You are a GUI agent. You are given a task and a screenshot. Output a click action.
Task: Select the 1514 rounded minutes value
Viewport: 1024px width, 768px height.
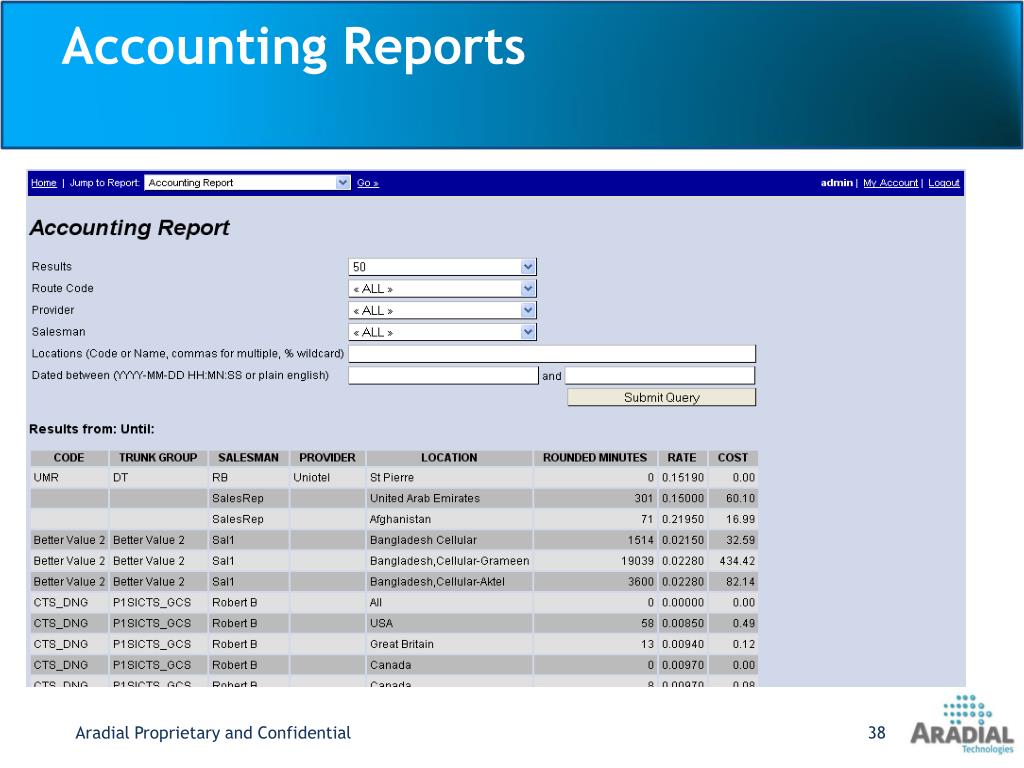(x=641, y=540)
